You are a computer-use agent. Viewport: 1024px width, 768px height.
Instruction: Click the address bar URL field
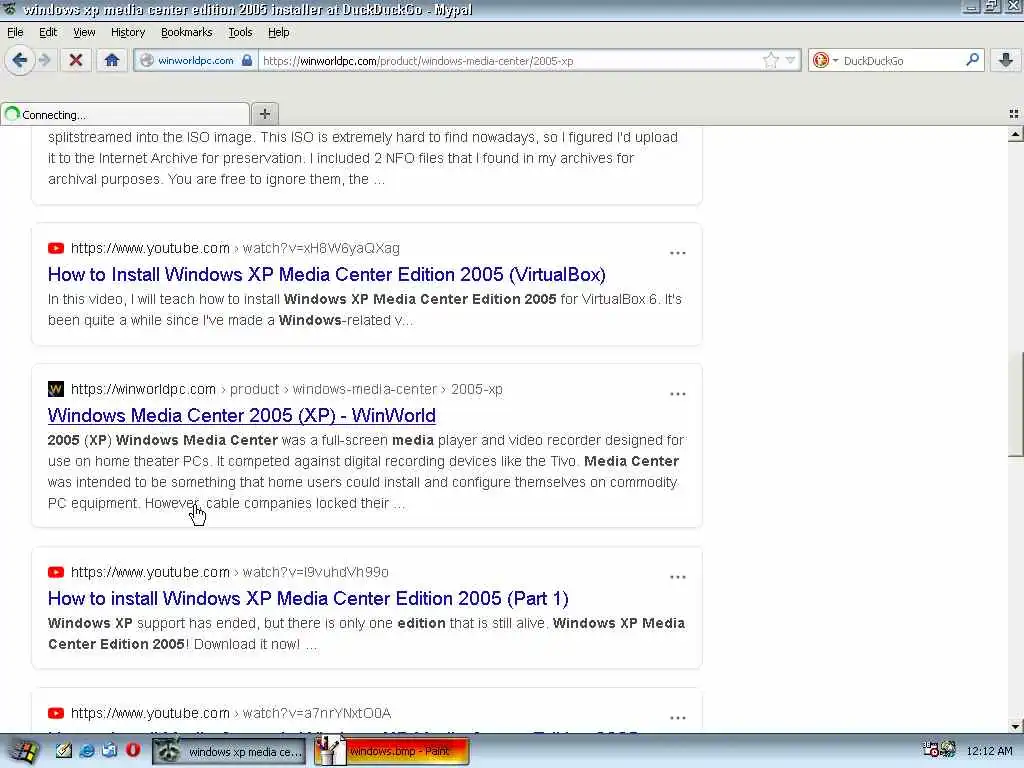click(x=509, y=61)
